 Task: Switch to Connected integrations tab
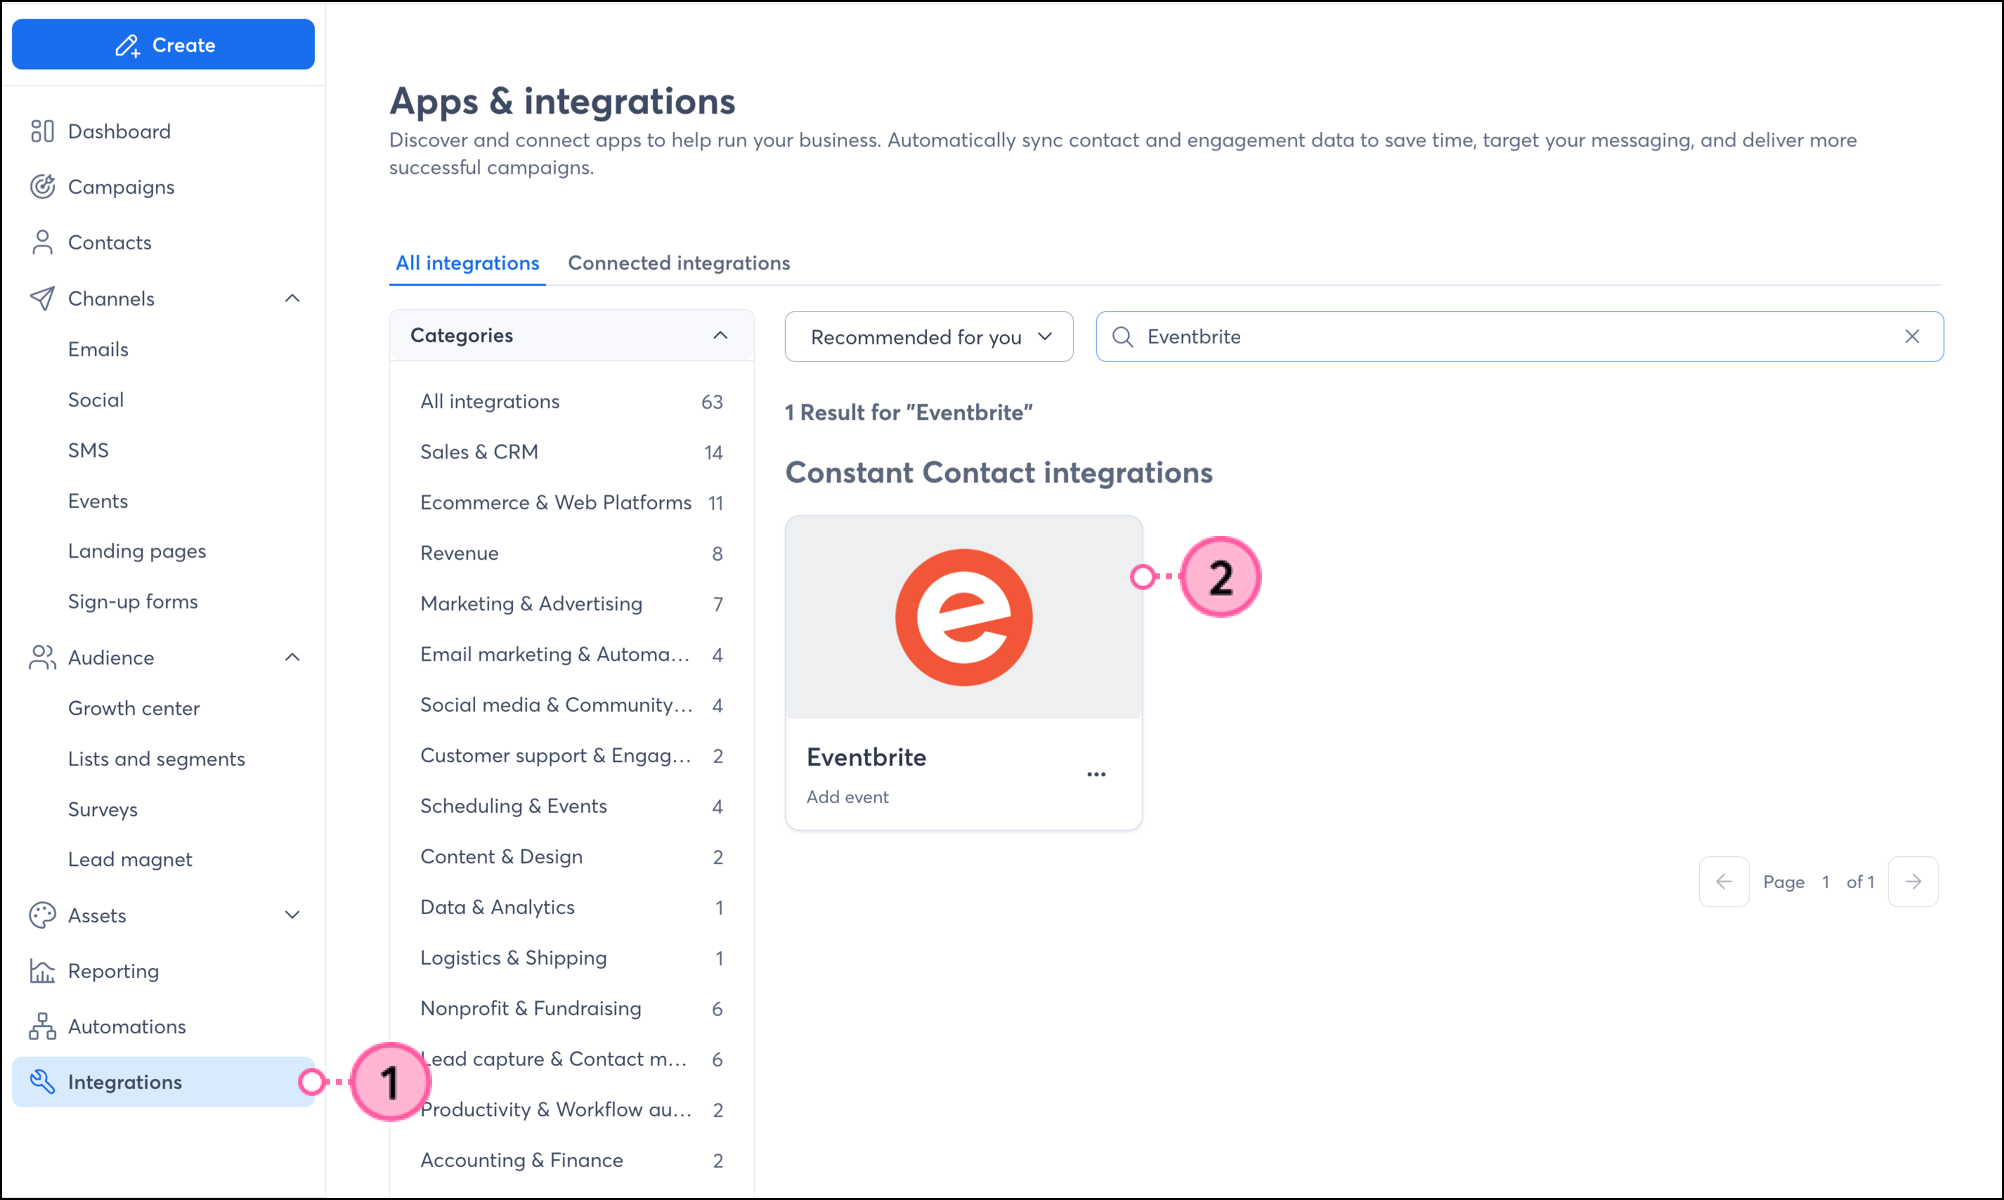click(x=678, y=263)
